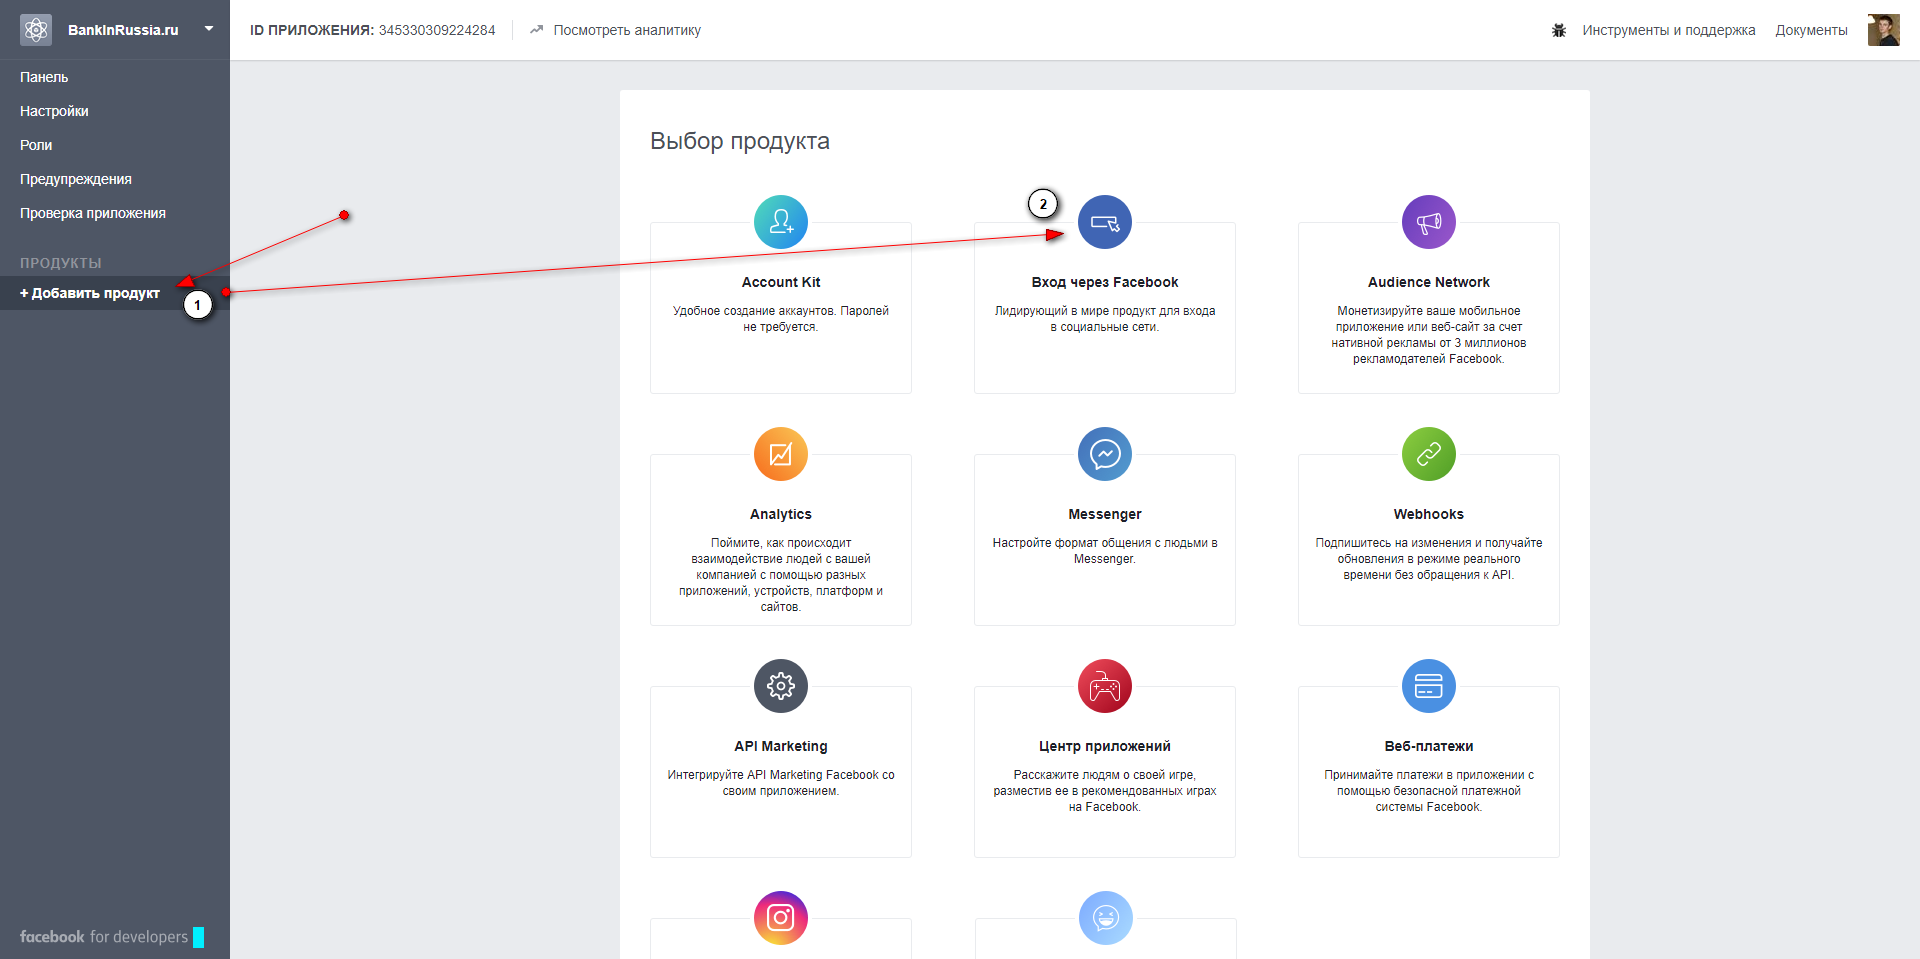Open the API Marketing gear icon

point(781,686)
